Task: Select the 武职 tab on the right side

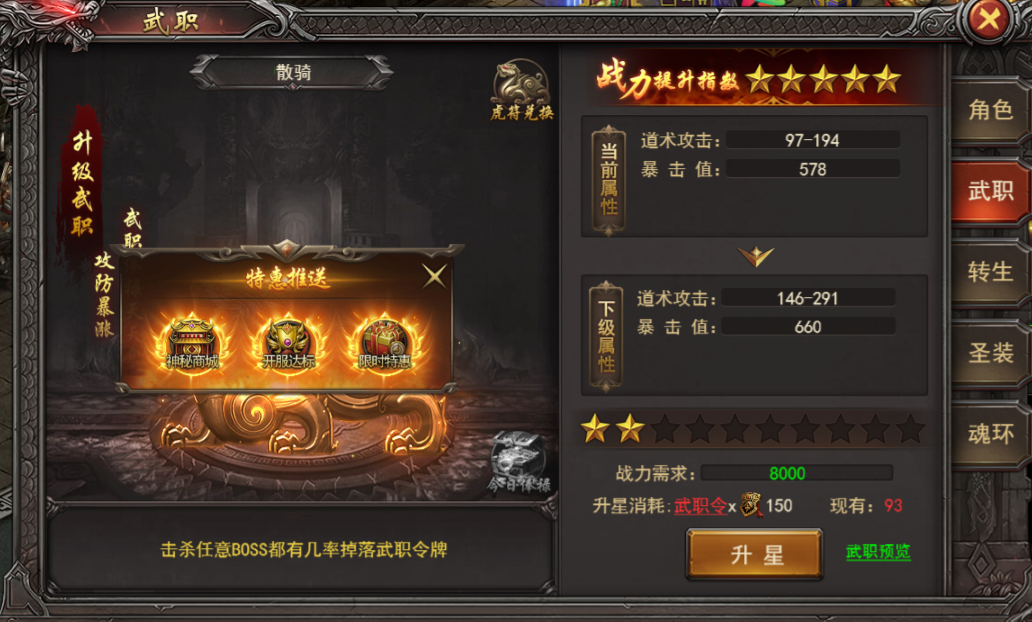Action: [x=990, y=192]
